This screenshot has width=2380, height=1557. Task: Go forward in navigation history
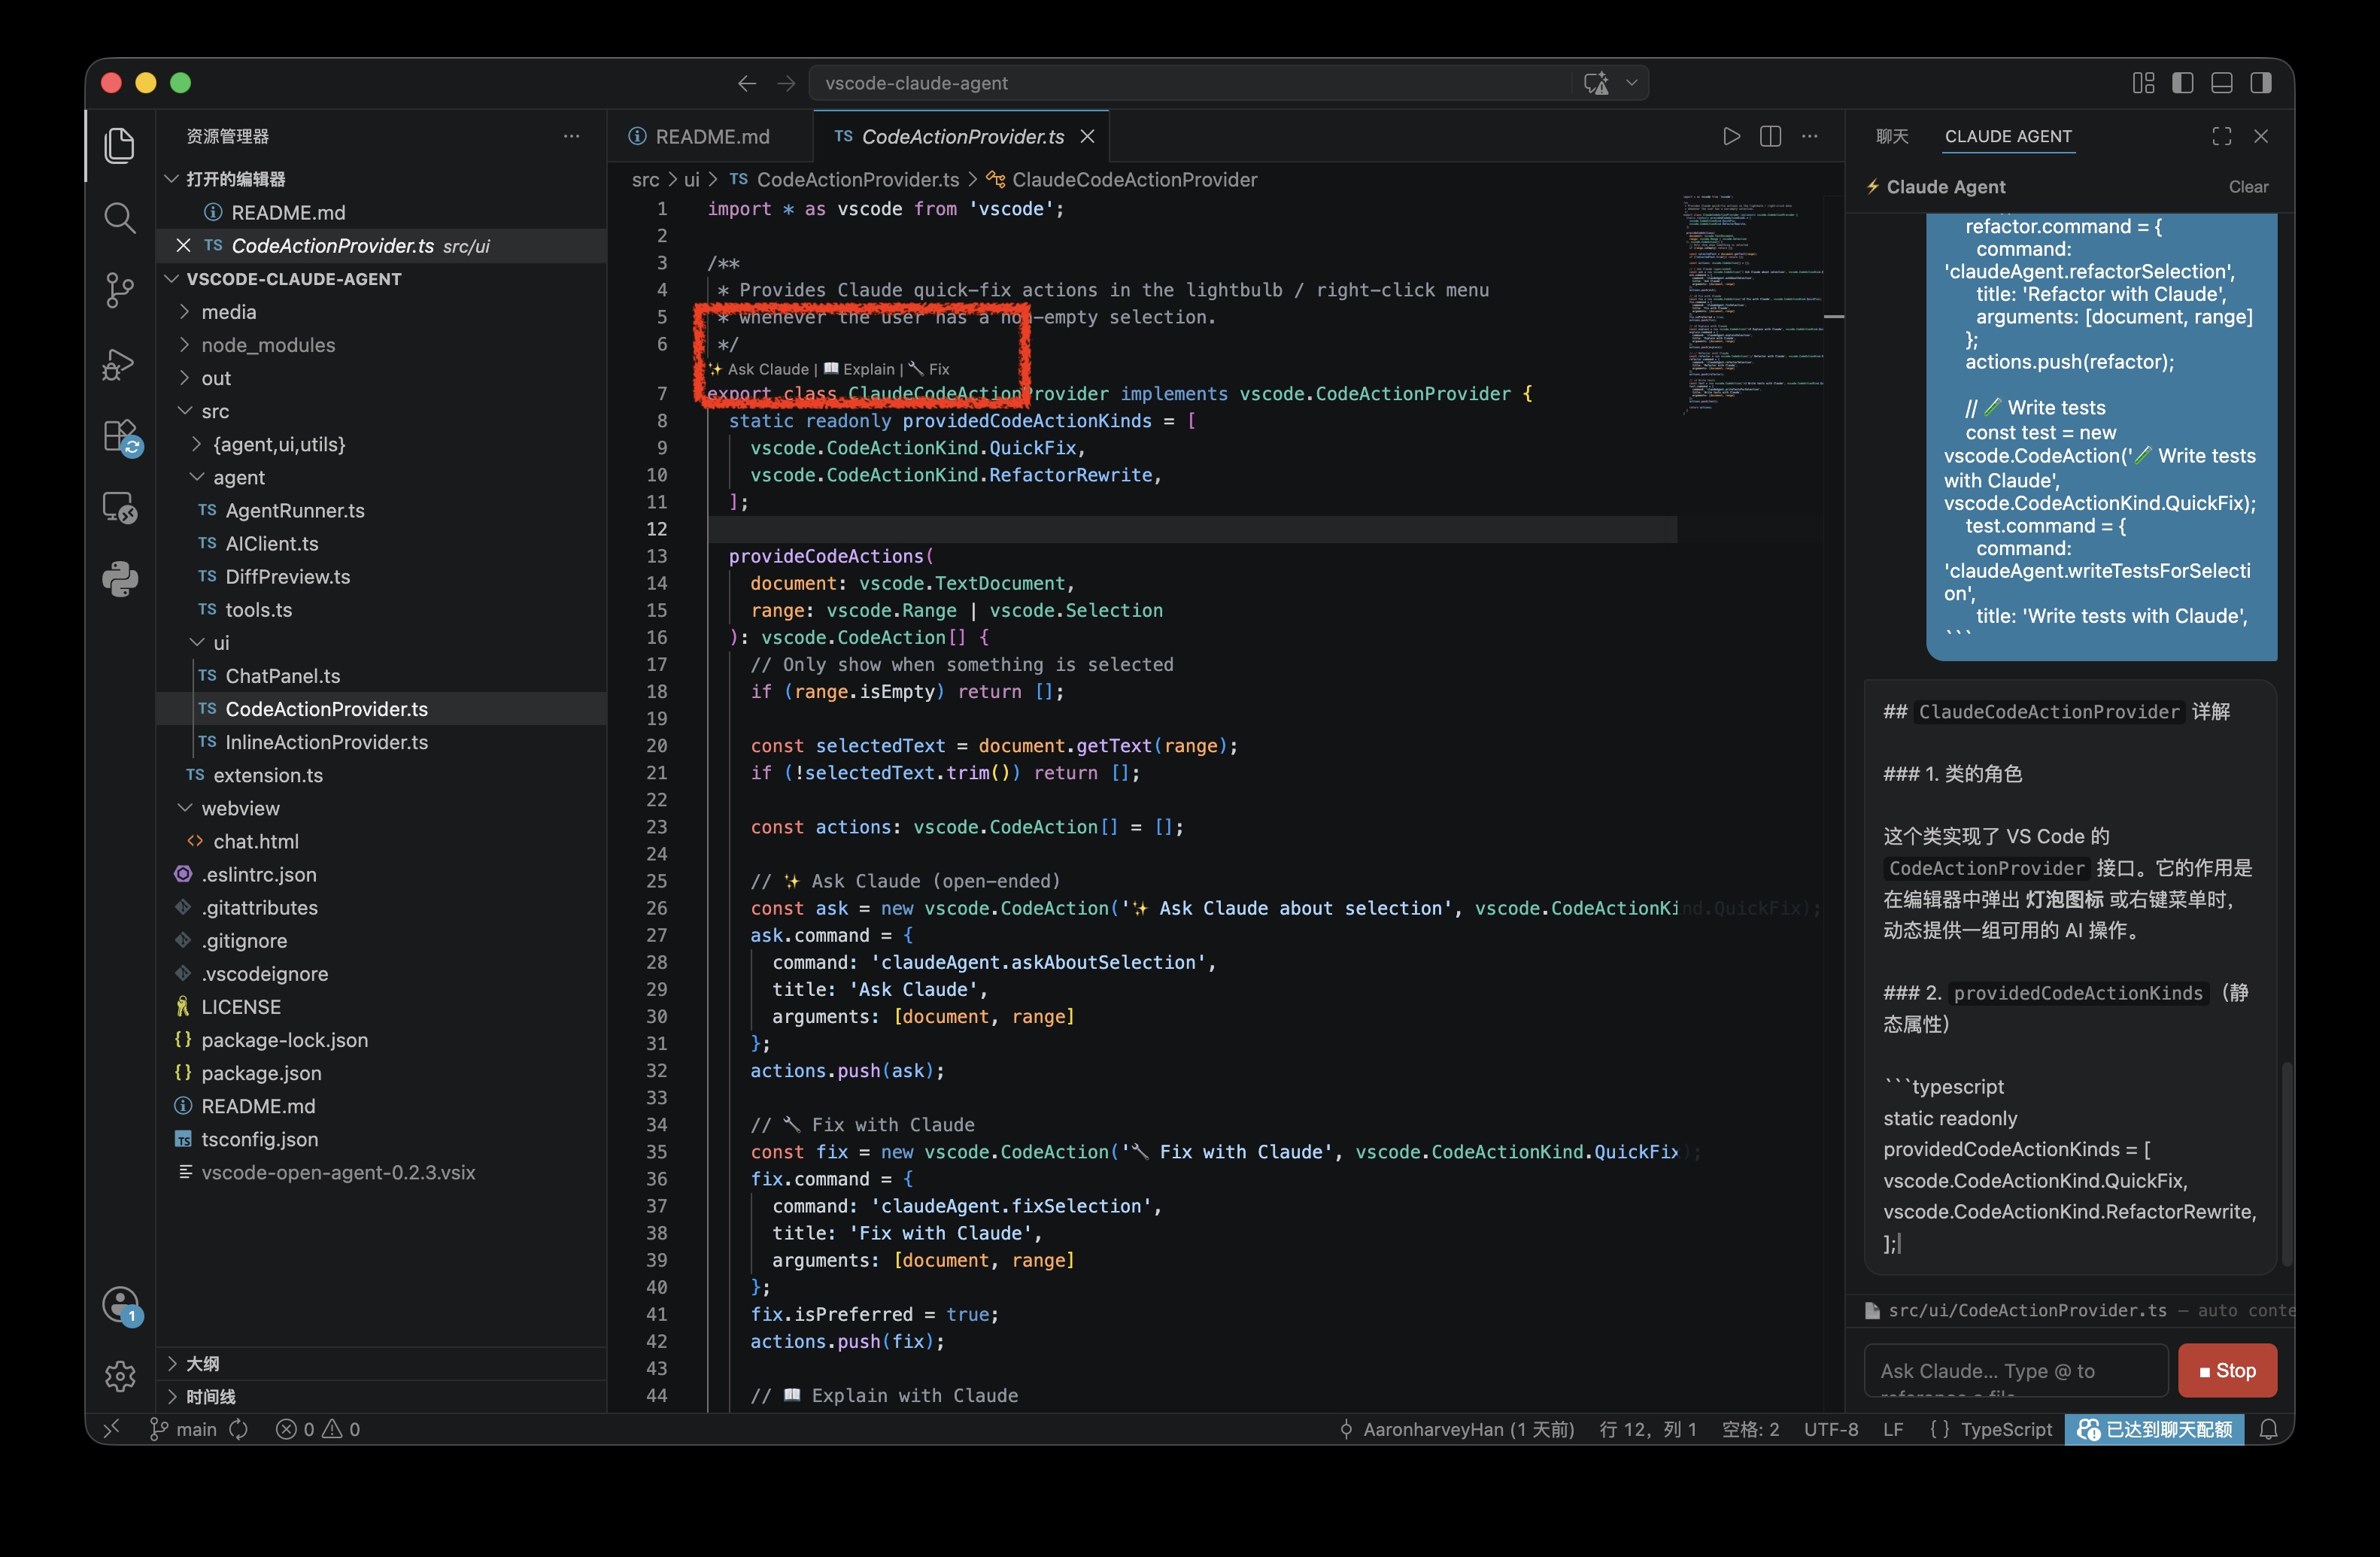click(x=786, y=83)
